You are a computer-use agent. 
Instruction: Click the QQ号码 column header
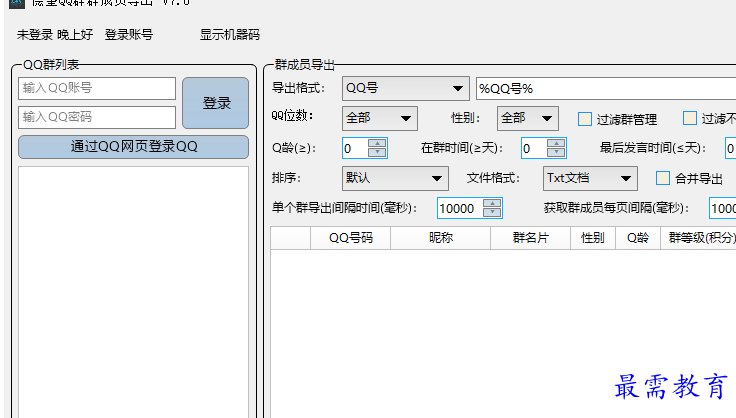[x=351, y=238]
